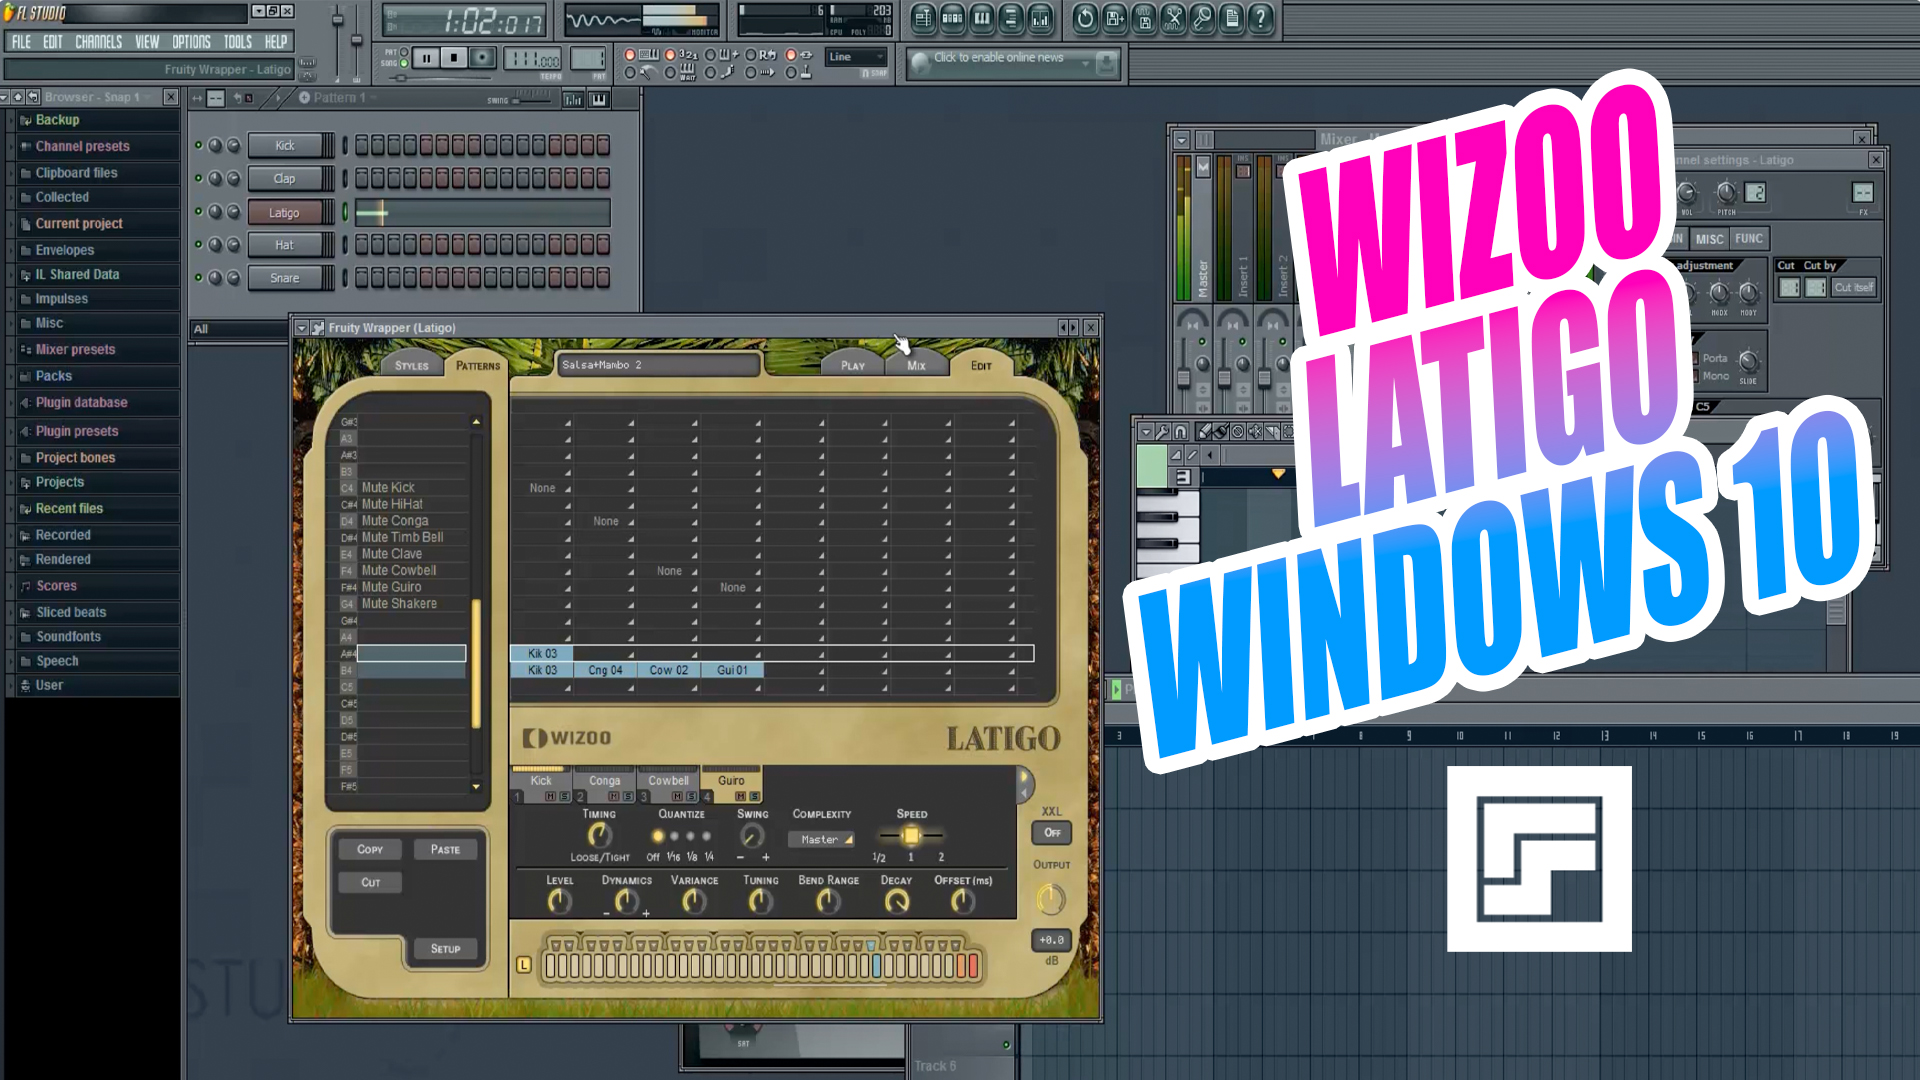Click the Copy button in Latigo

pyautogui.click(x=370, y=849)
